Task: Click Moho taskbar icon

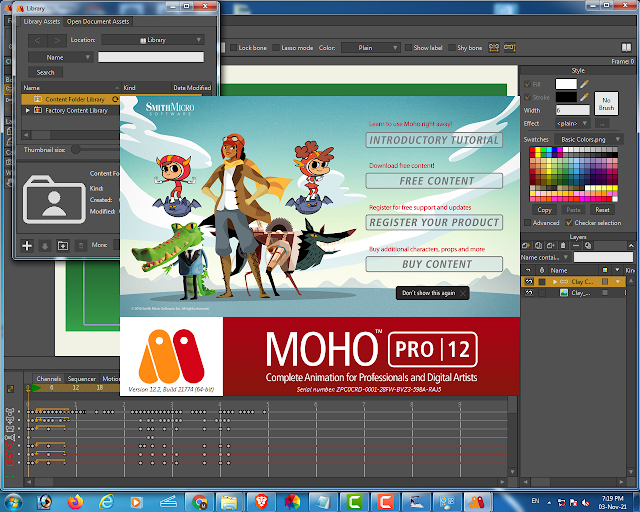Action: click(x=476, y=502)
